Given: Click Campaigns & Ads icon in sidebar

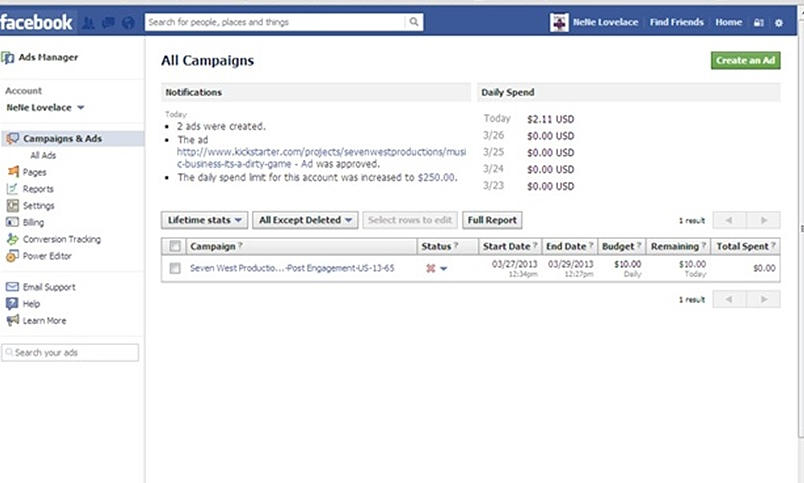Looking at the screenshot, I should [12, 138].
